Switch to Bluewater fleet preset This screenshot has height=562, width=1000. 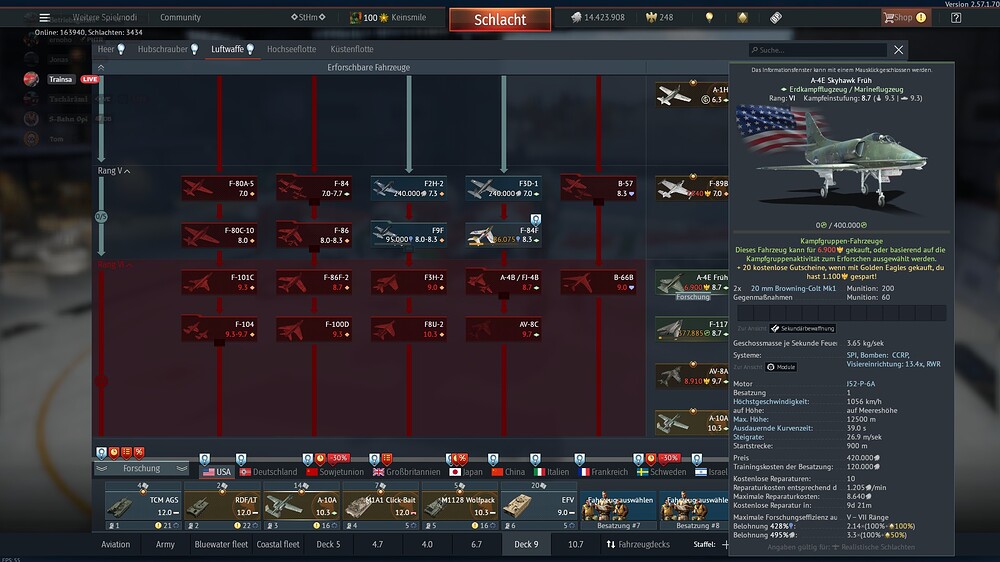(x=221, y=545)
